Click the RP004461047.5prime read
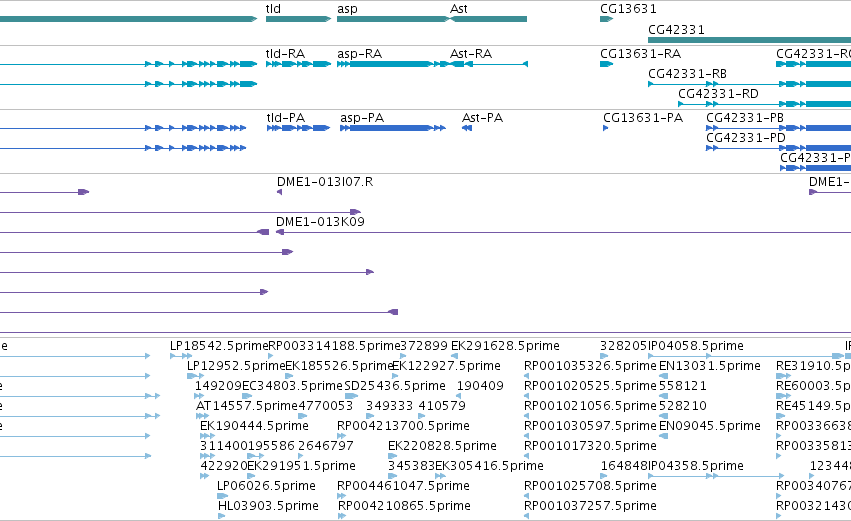 [x=341, y=496]
